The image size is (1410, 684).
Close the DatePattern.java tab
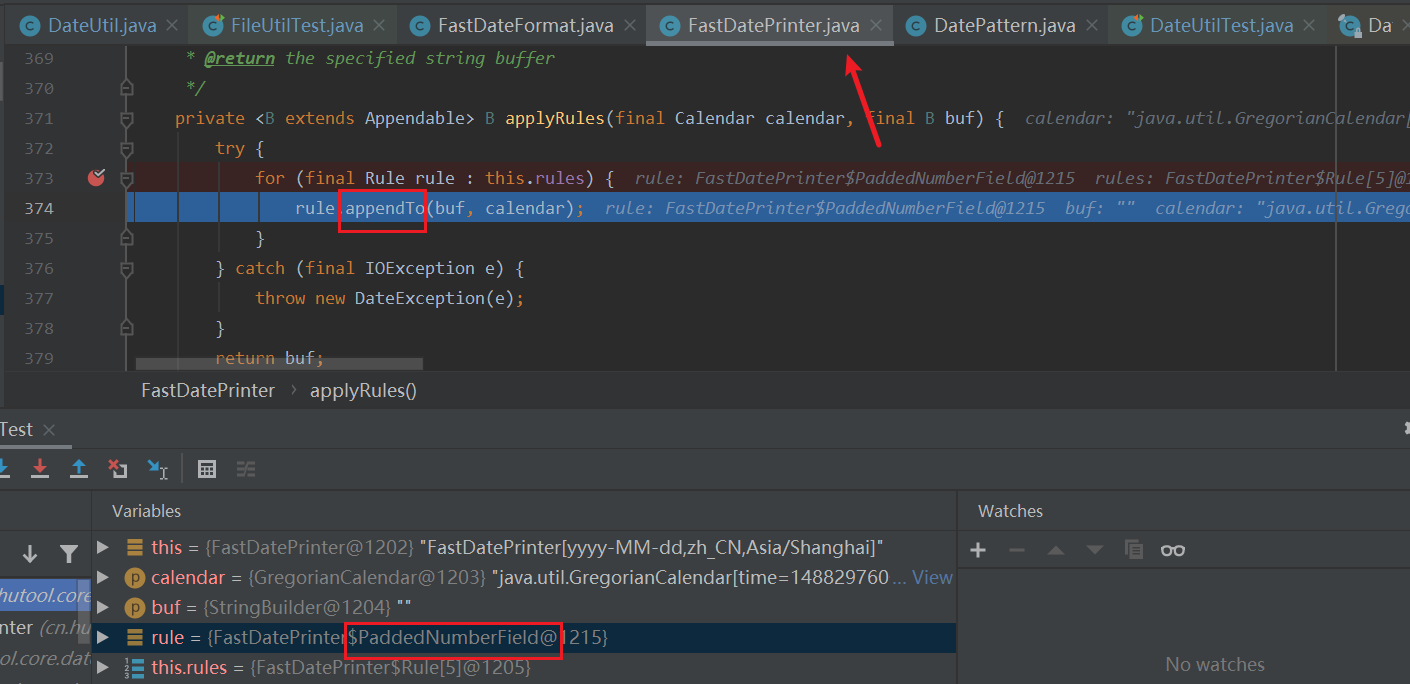(x=1092, y=25)
